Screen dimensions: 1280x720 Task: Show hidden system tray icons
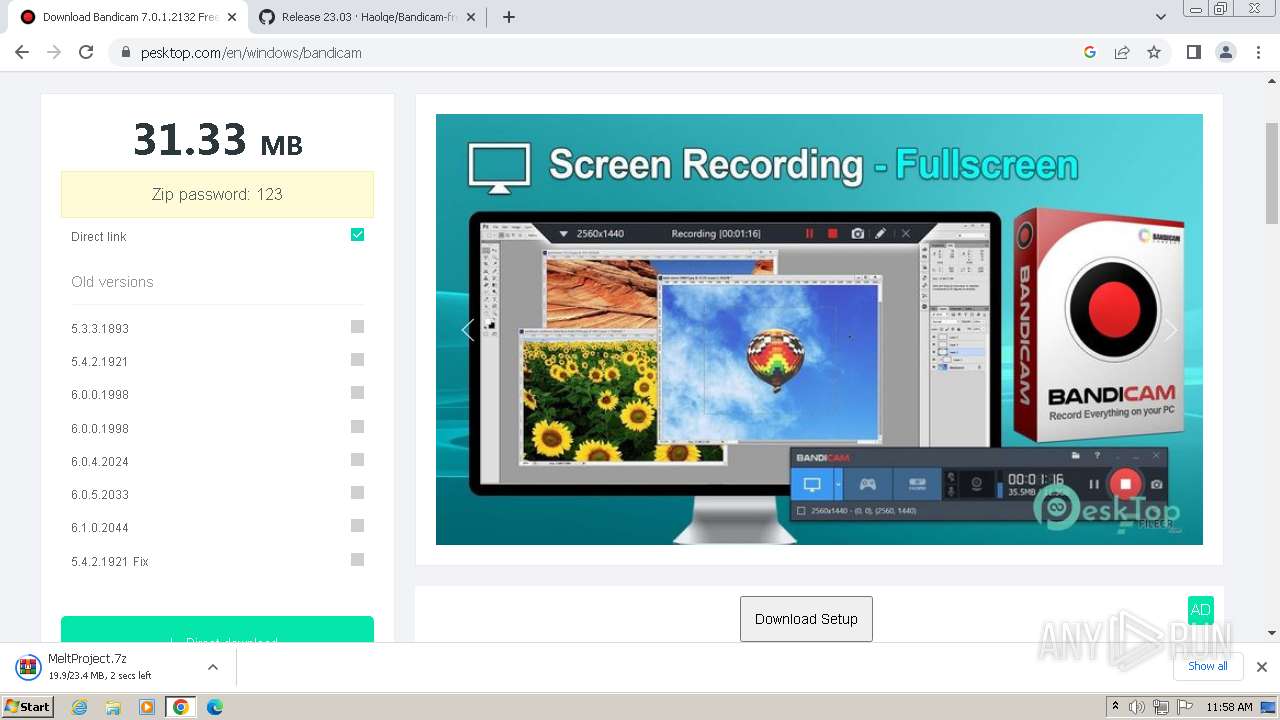[x=1115, y=707]
